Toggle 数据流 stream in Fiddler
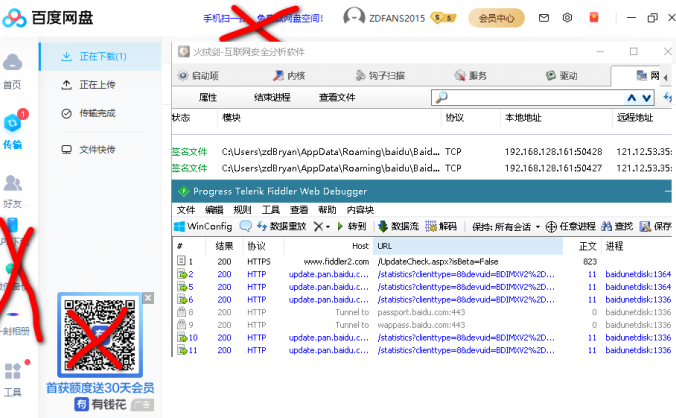This screenshot has width=676, height=418. (x=398, y=226)
